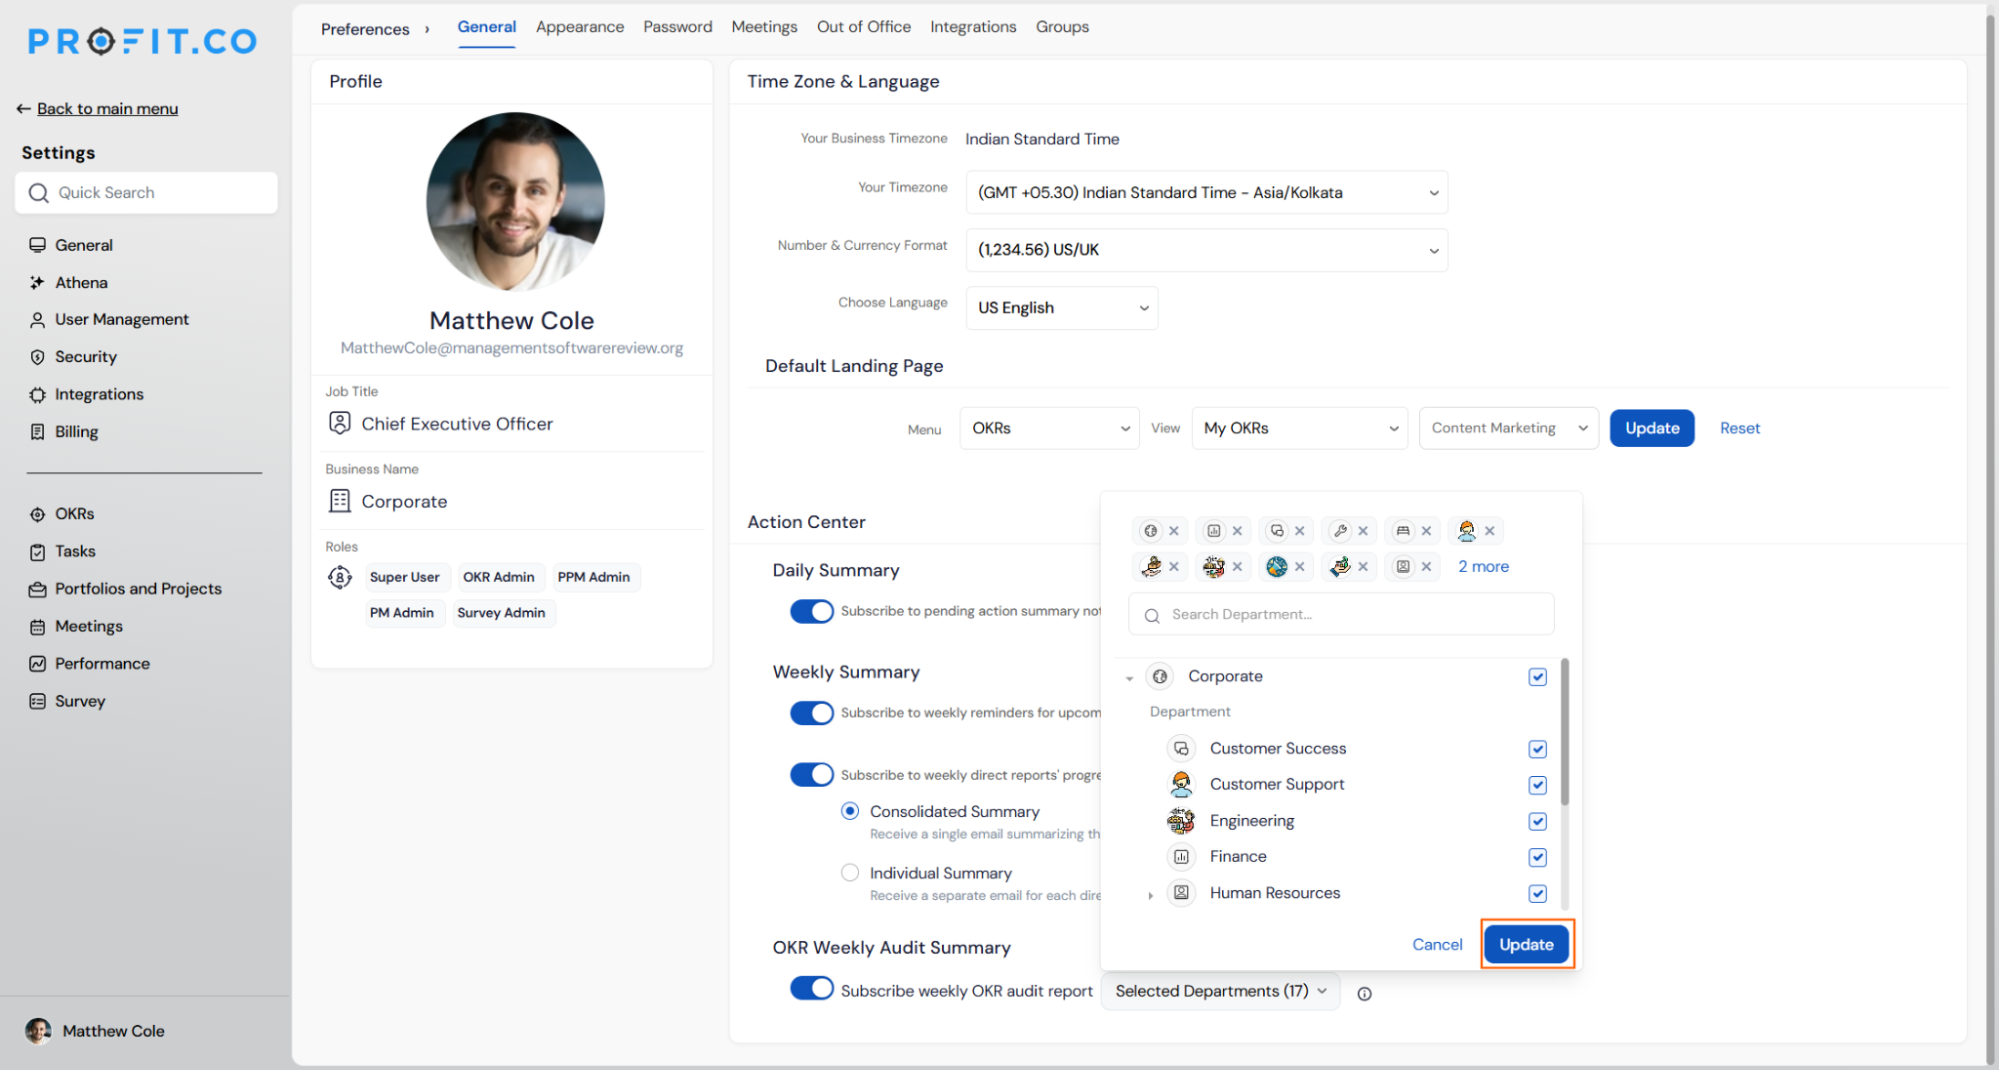Open the landing page Menu dropdown
1999x1070 pixels.
[x=1049, y=428]
